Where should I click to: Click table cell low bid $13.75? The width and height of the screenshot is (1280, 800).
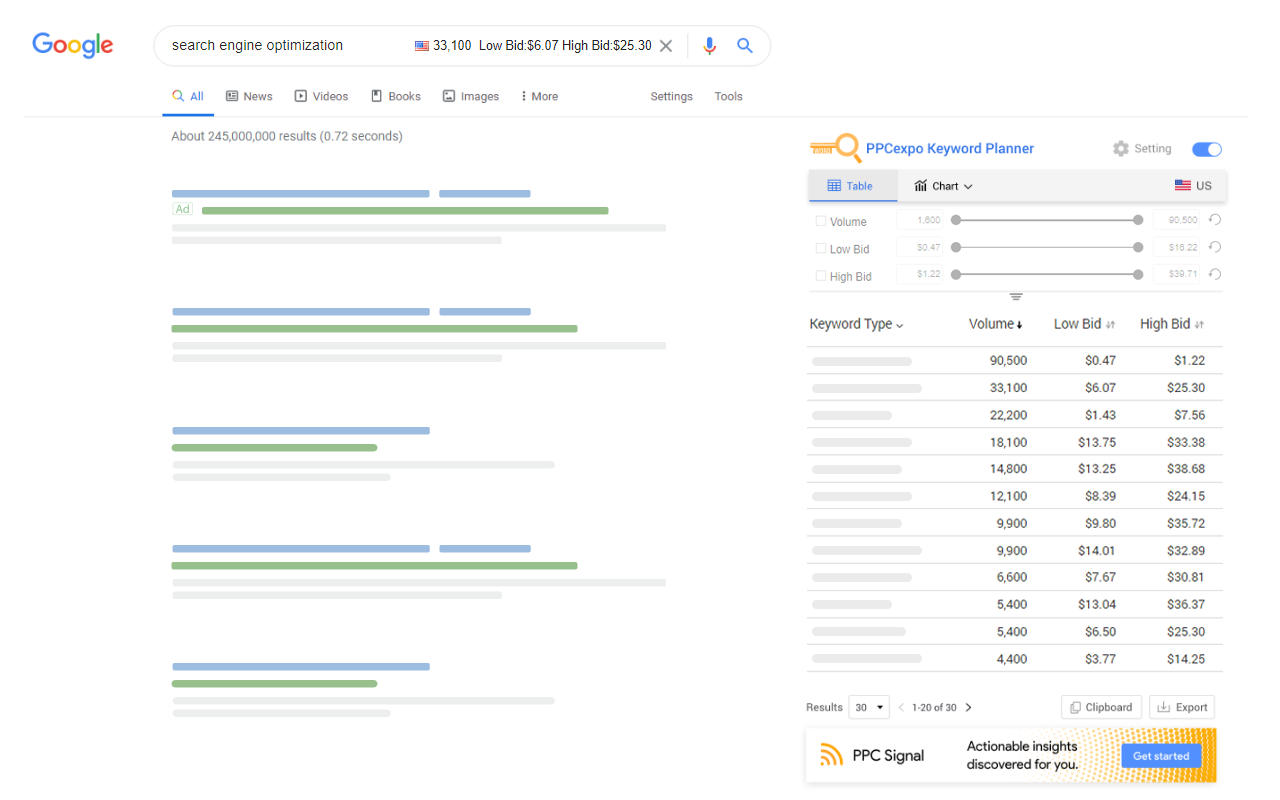(x=1097, y=442)
